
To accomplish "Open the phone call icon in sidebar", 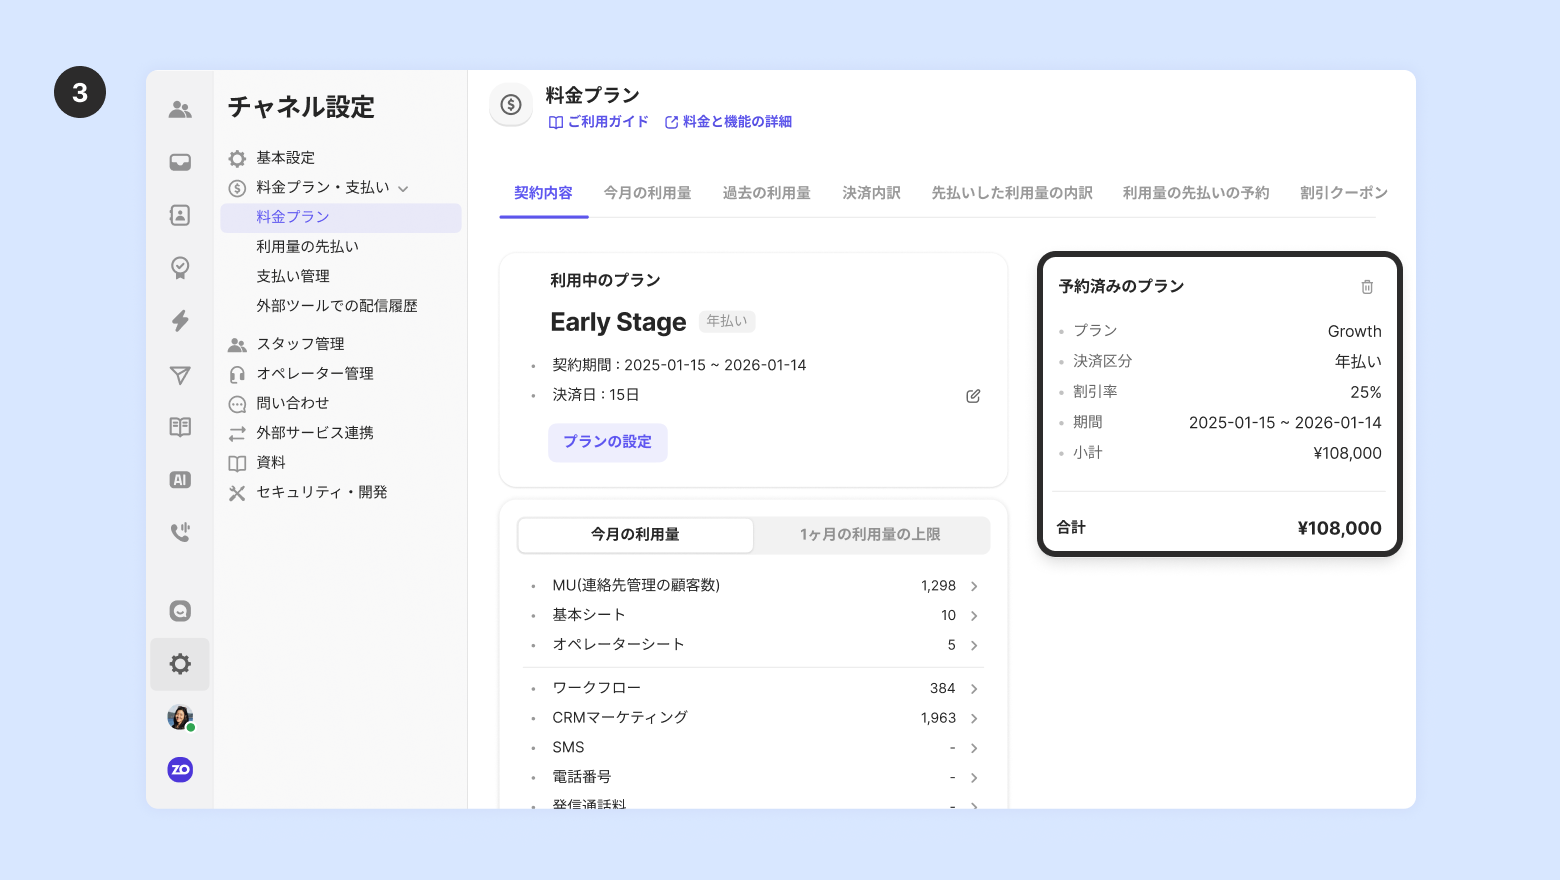I will (x=180, y=532).
